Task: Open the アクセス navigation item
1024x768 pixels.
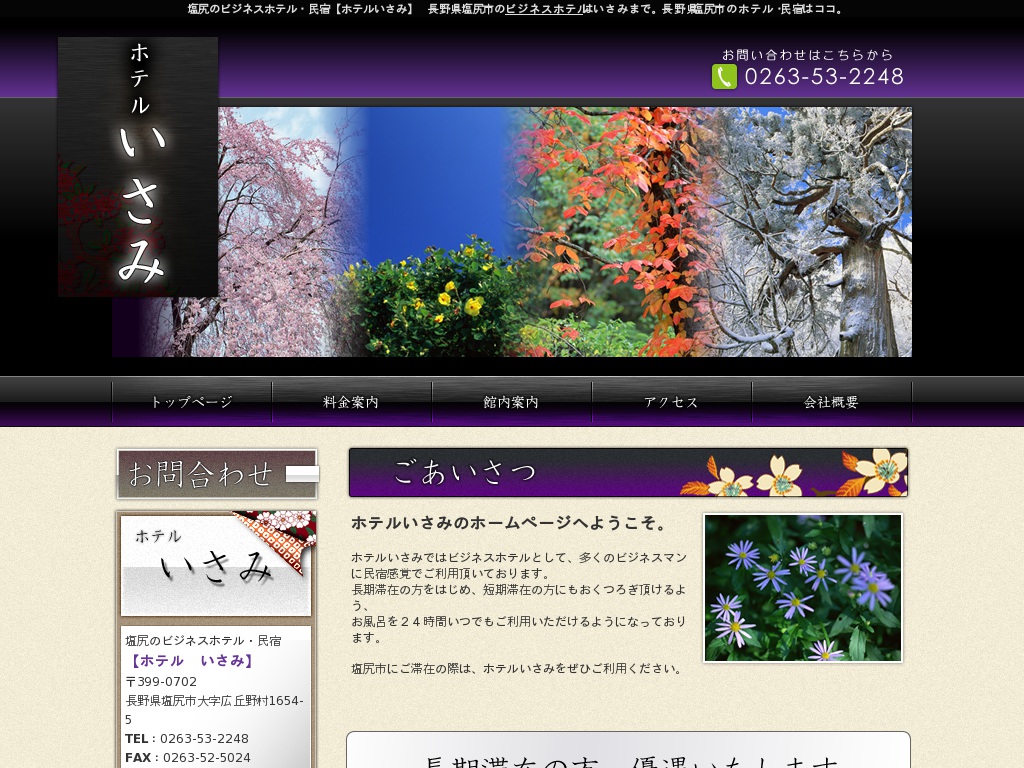Action: pyautogui.click(x=672, y=402)
